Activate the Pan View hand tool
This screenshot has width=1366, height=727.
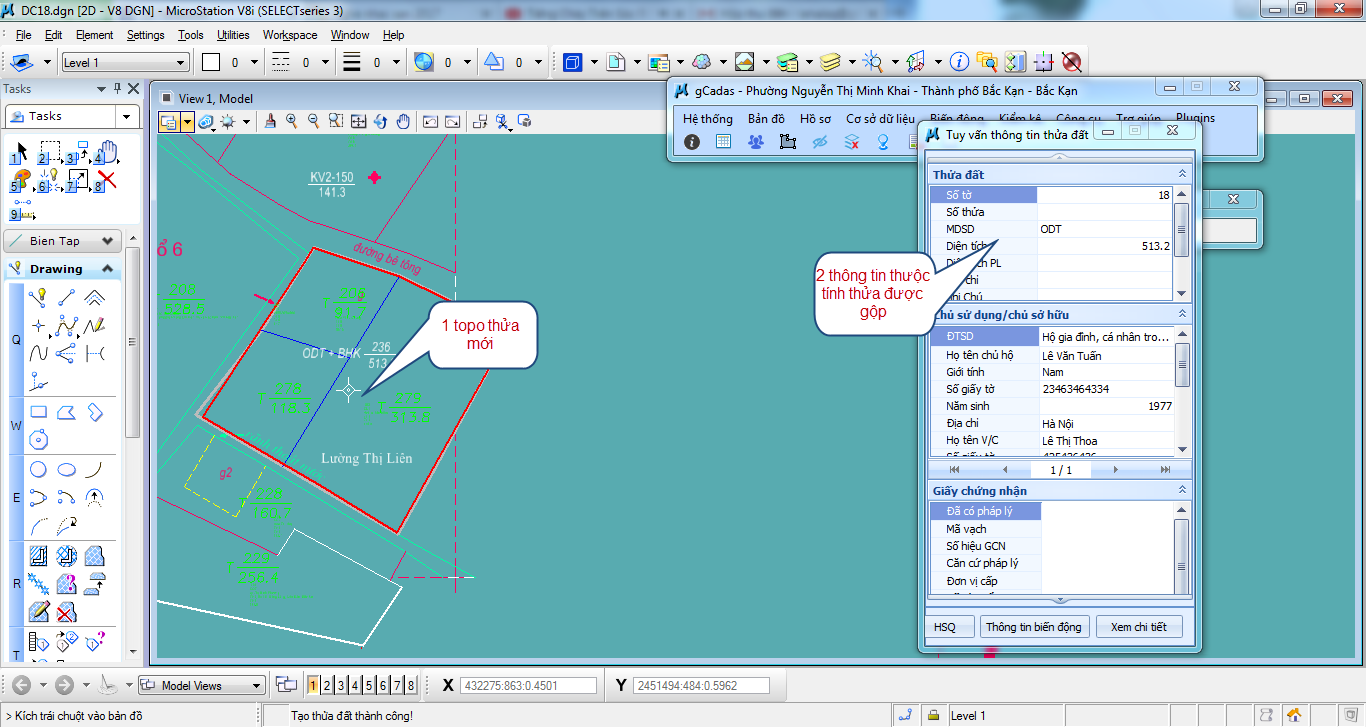tap(403, 122)
